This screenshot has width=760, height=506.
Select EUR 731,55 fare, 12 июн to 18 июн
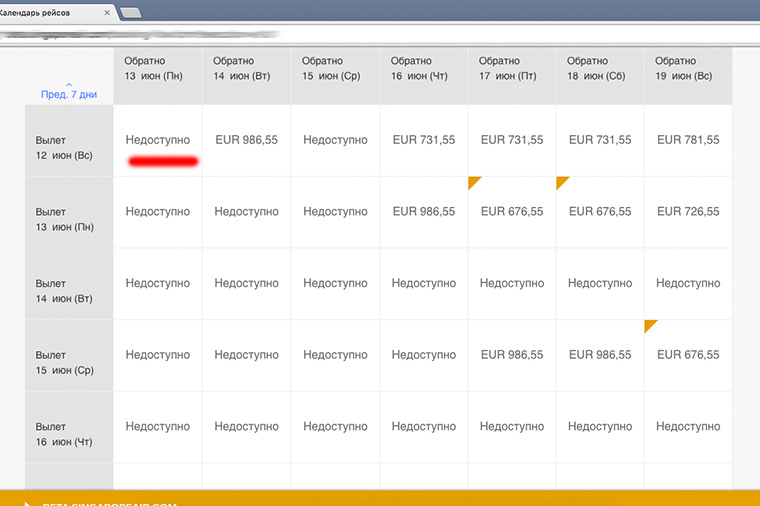pyautogui.click(x=600, y=140)
